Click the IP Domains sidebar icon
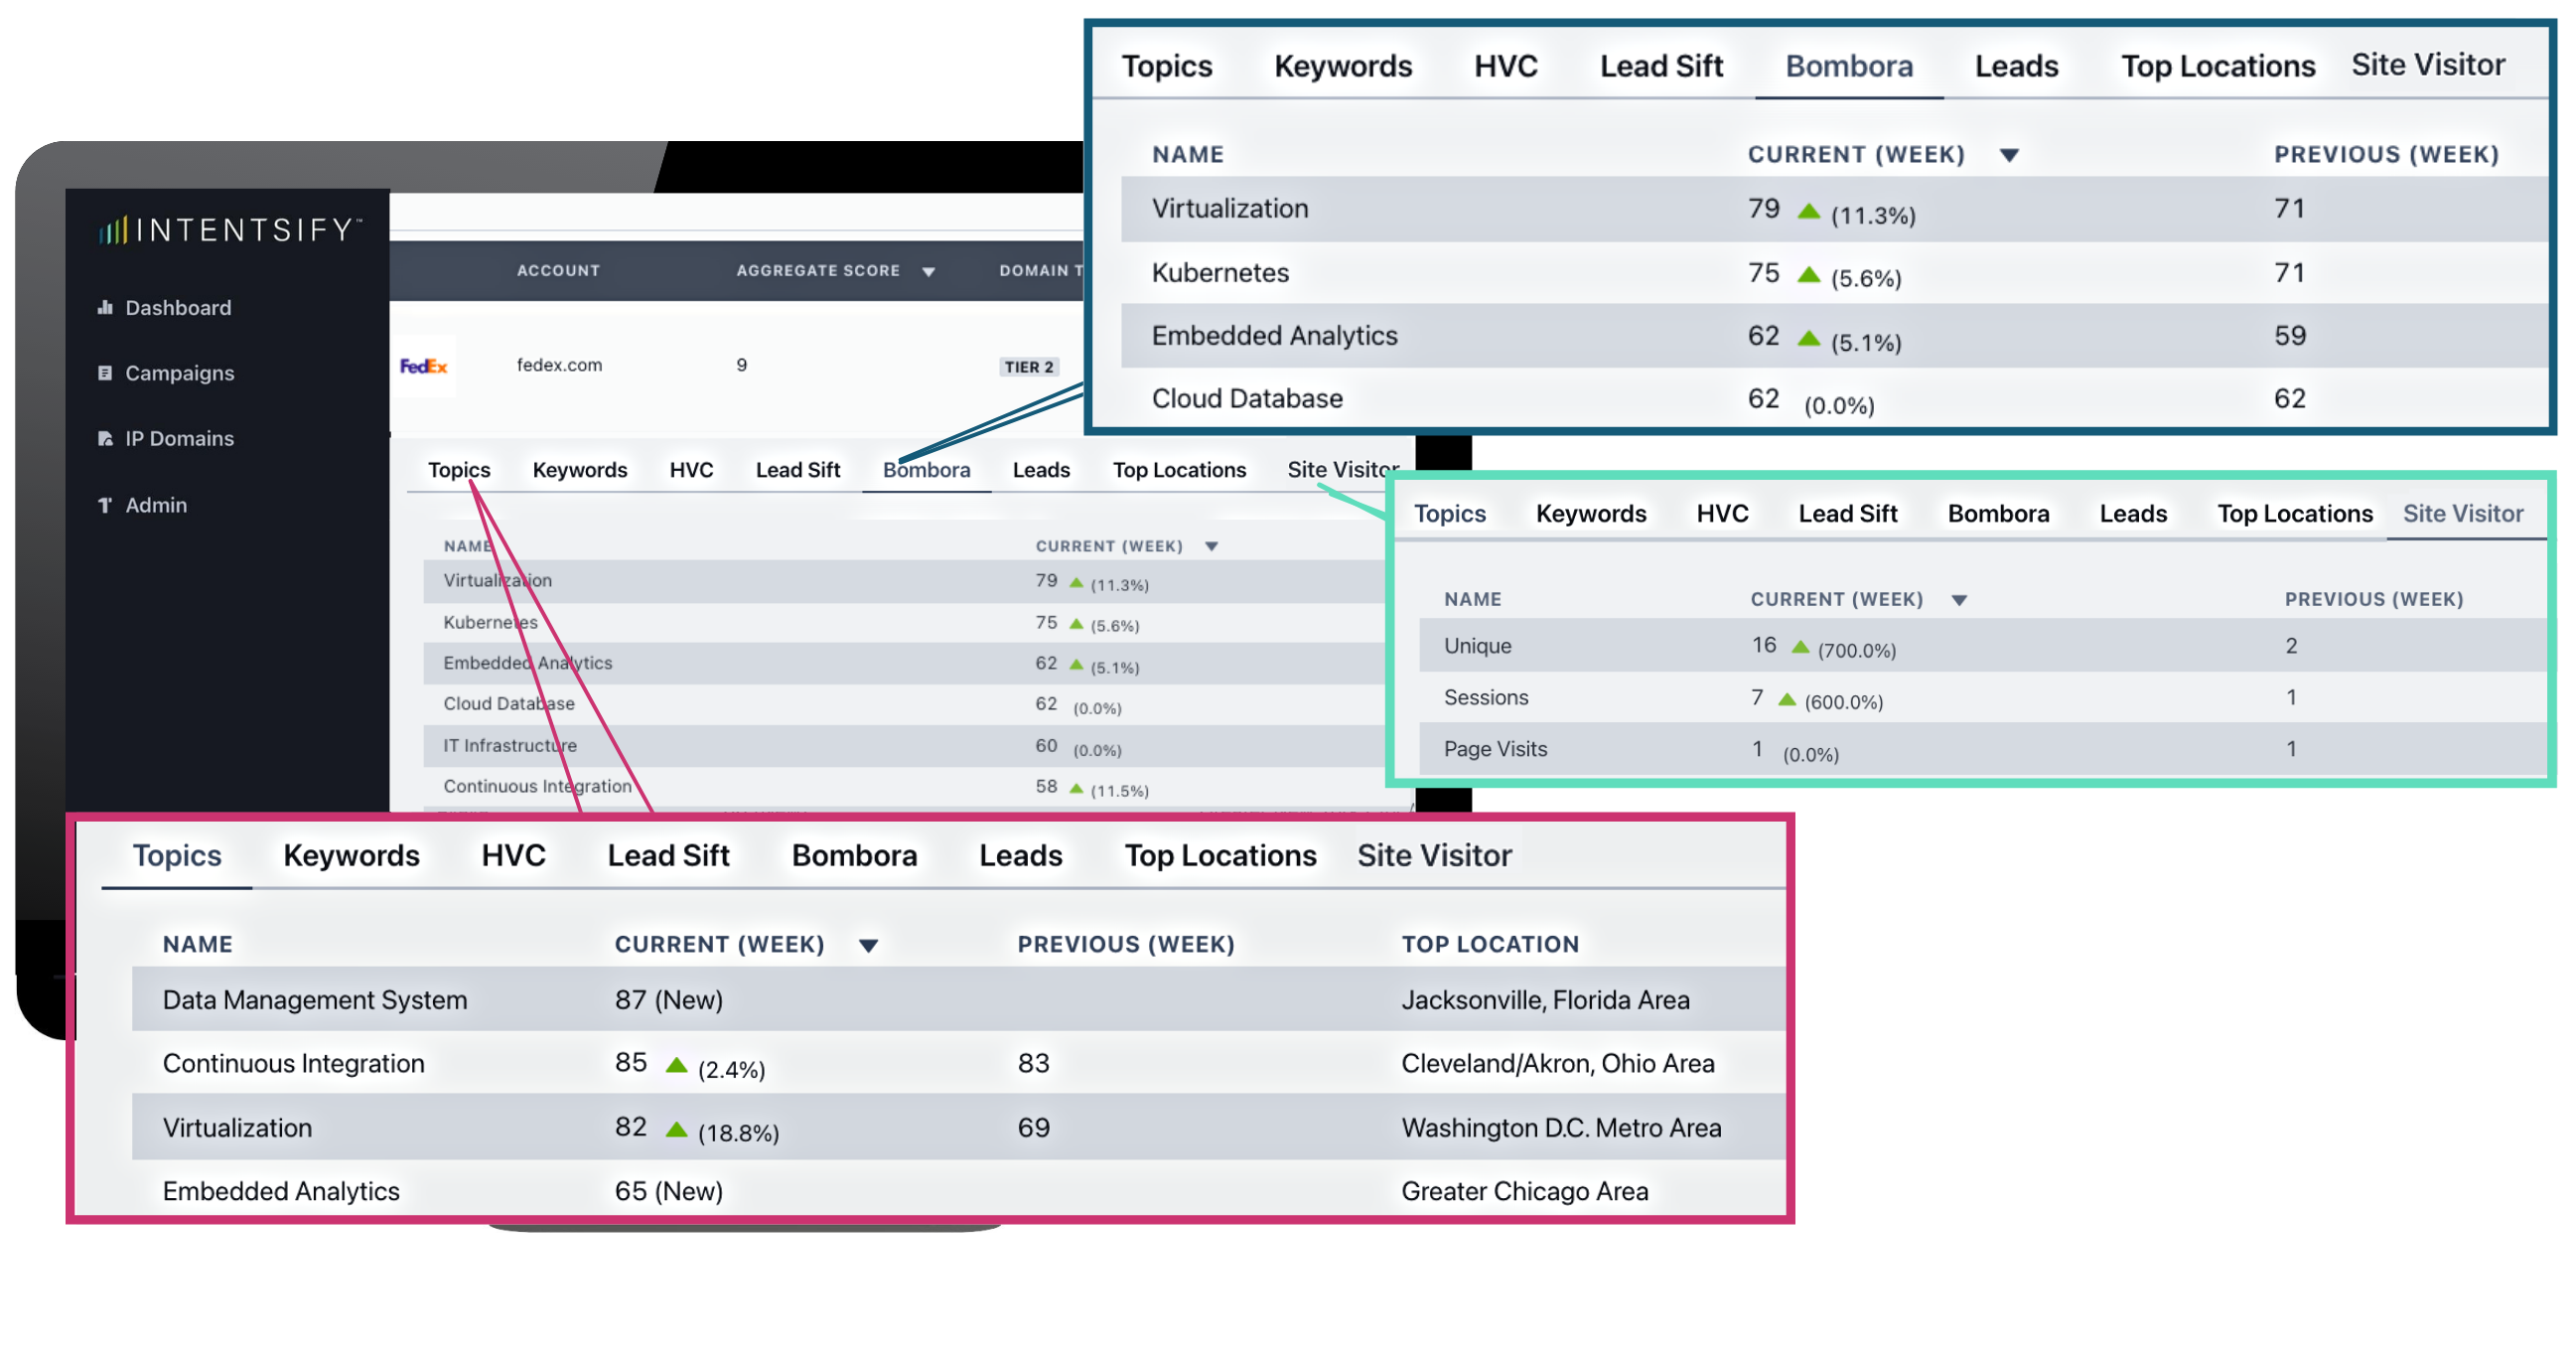The height and width of the screenshot is (1359, 2576). tap(104, 439)
